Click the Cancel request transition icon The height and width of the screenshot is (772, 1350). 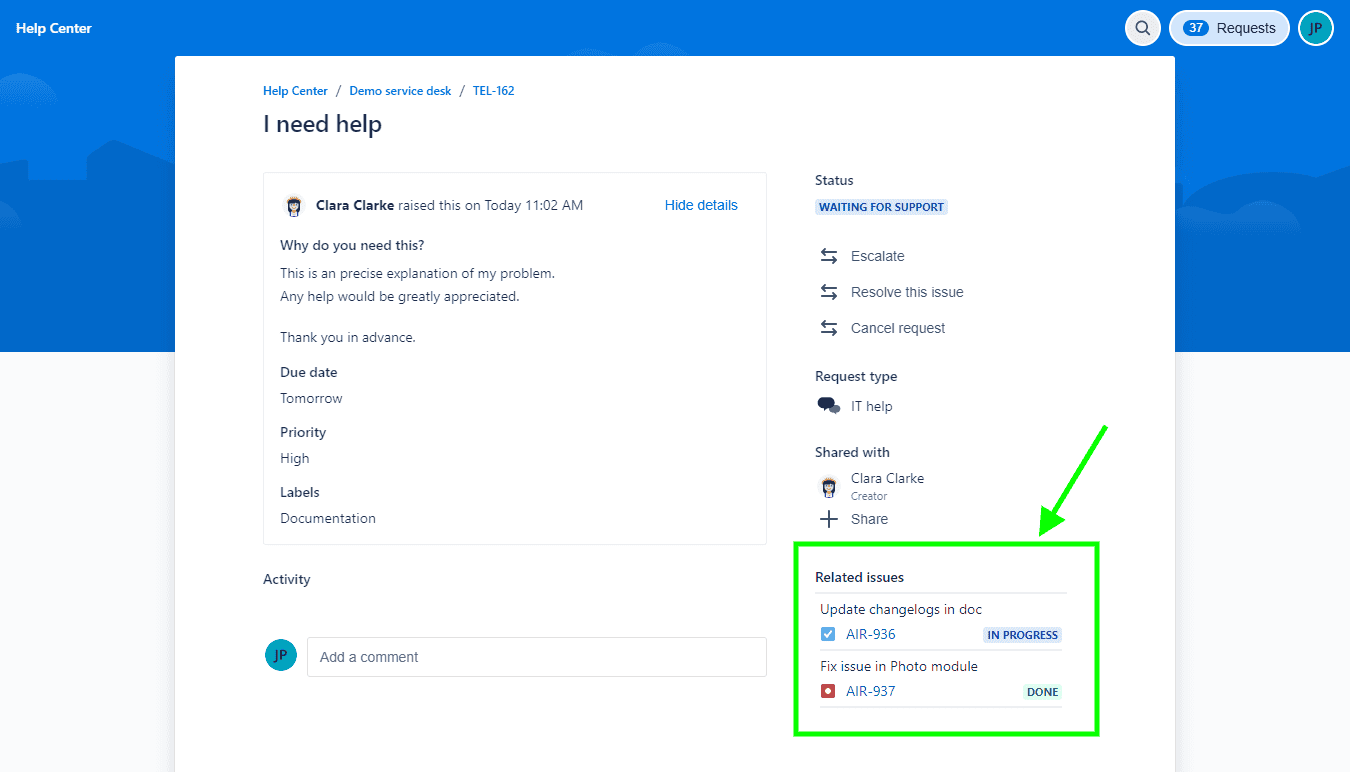coord(828,328)
